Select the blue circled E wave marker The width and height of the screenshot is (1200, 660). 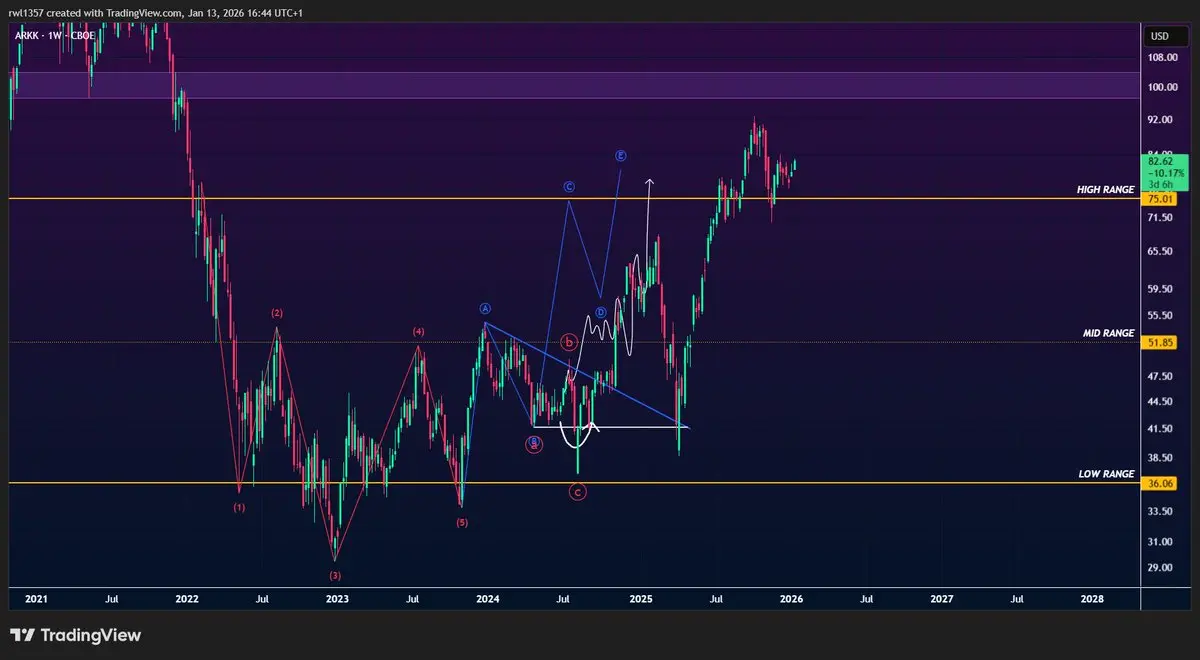(621, 156)
